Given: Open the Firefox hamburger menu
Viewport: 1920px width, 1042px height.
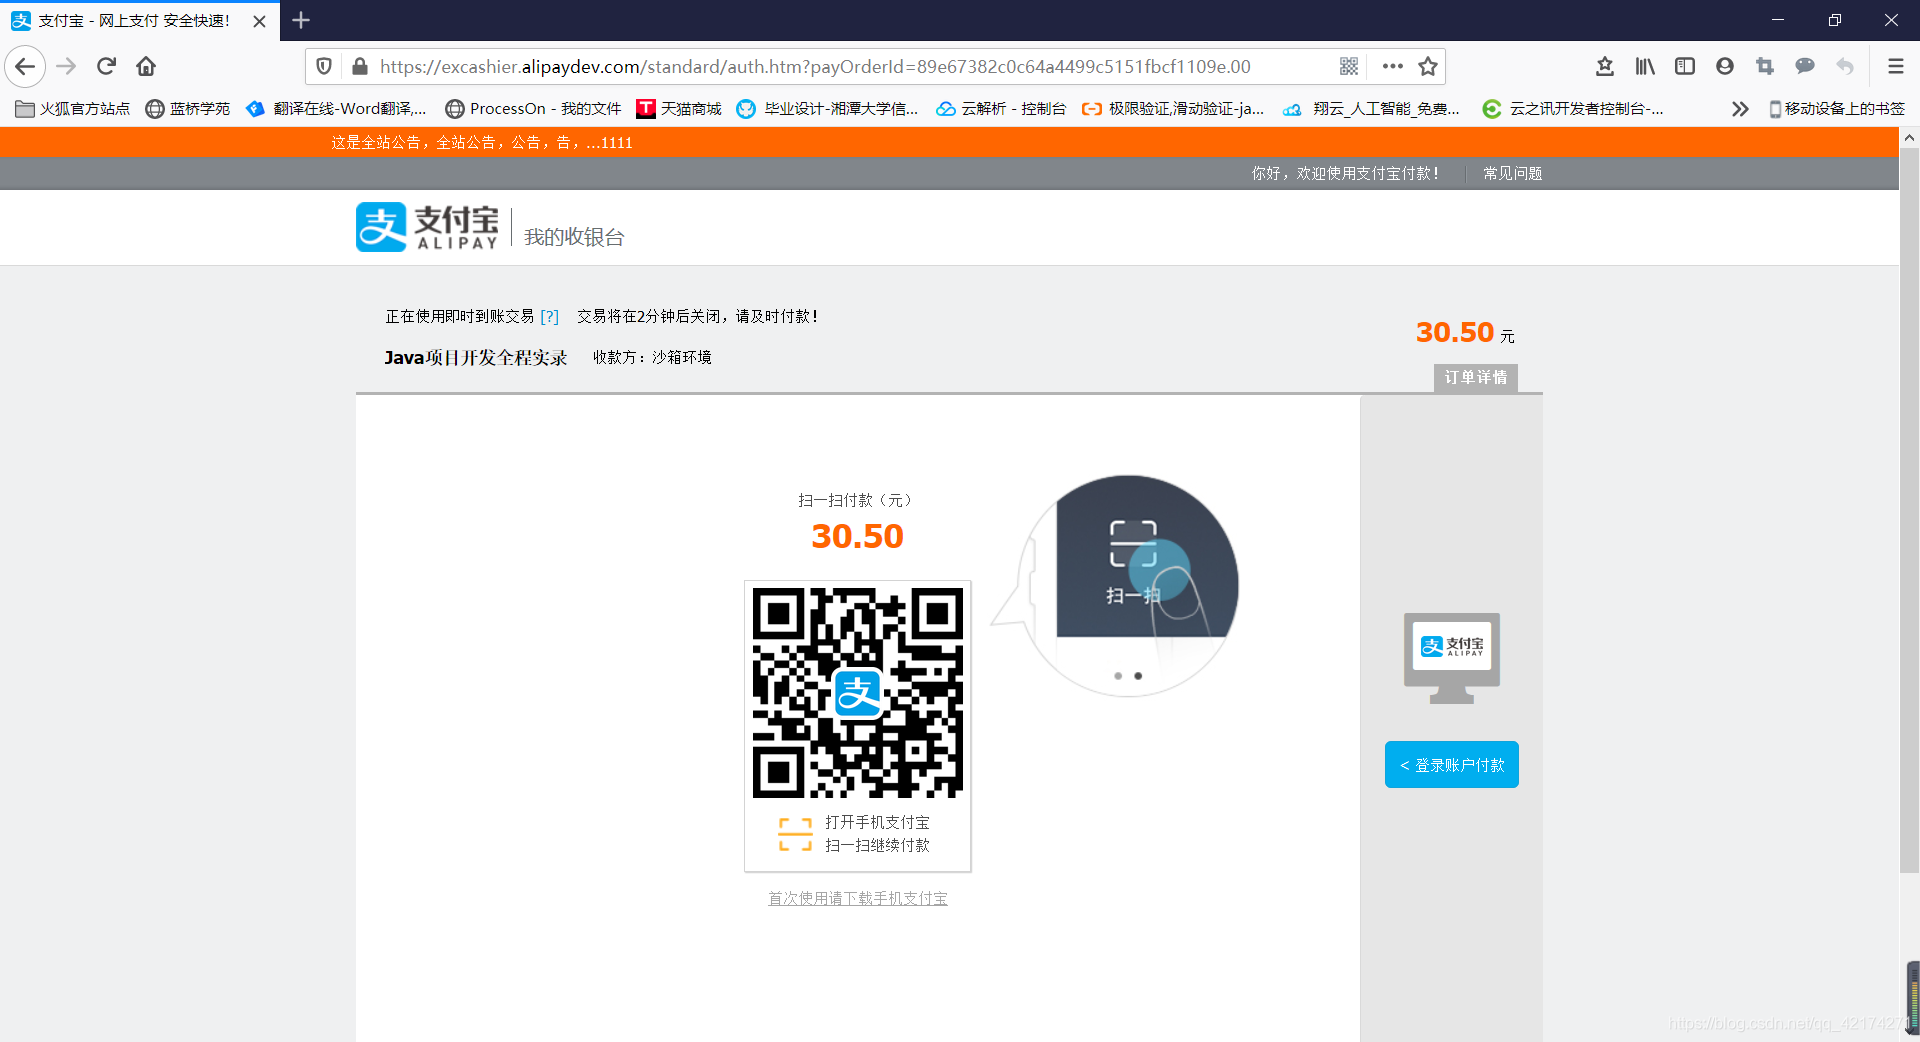Looking at the screenshot, I should point(1895,67).
